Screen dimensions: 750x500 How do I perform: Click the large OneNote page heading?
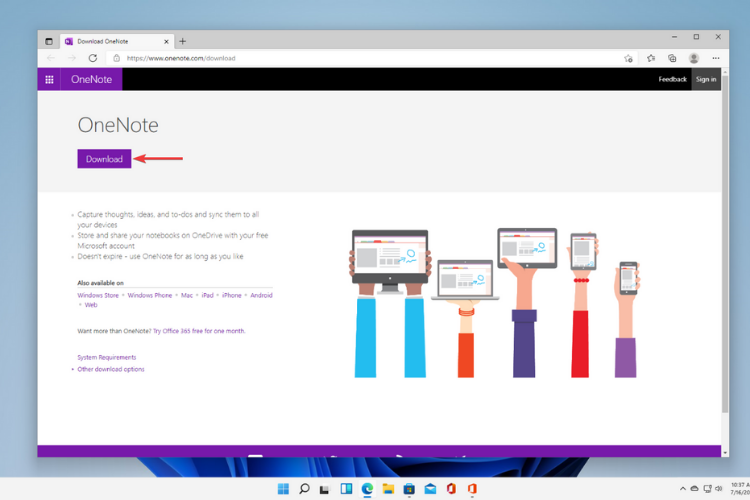pyautogui.click(x=118, y=125)
